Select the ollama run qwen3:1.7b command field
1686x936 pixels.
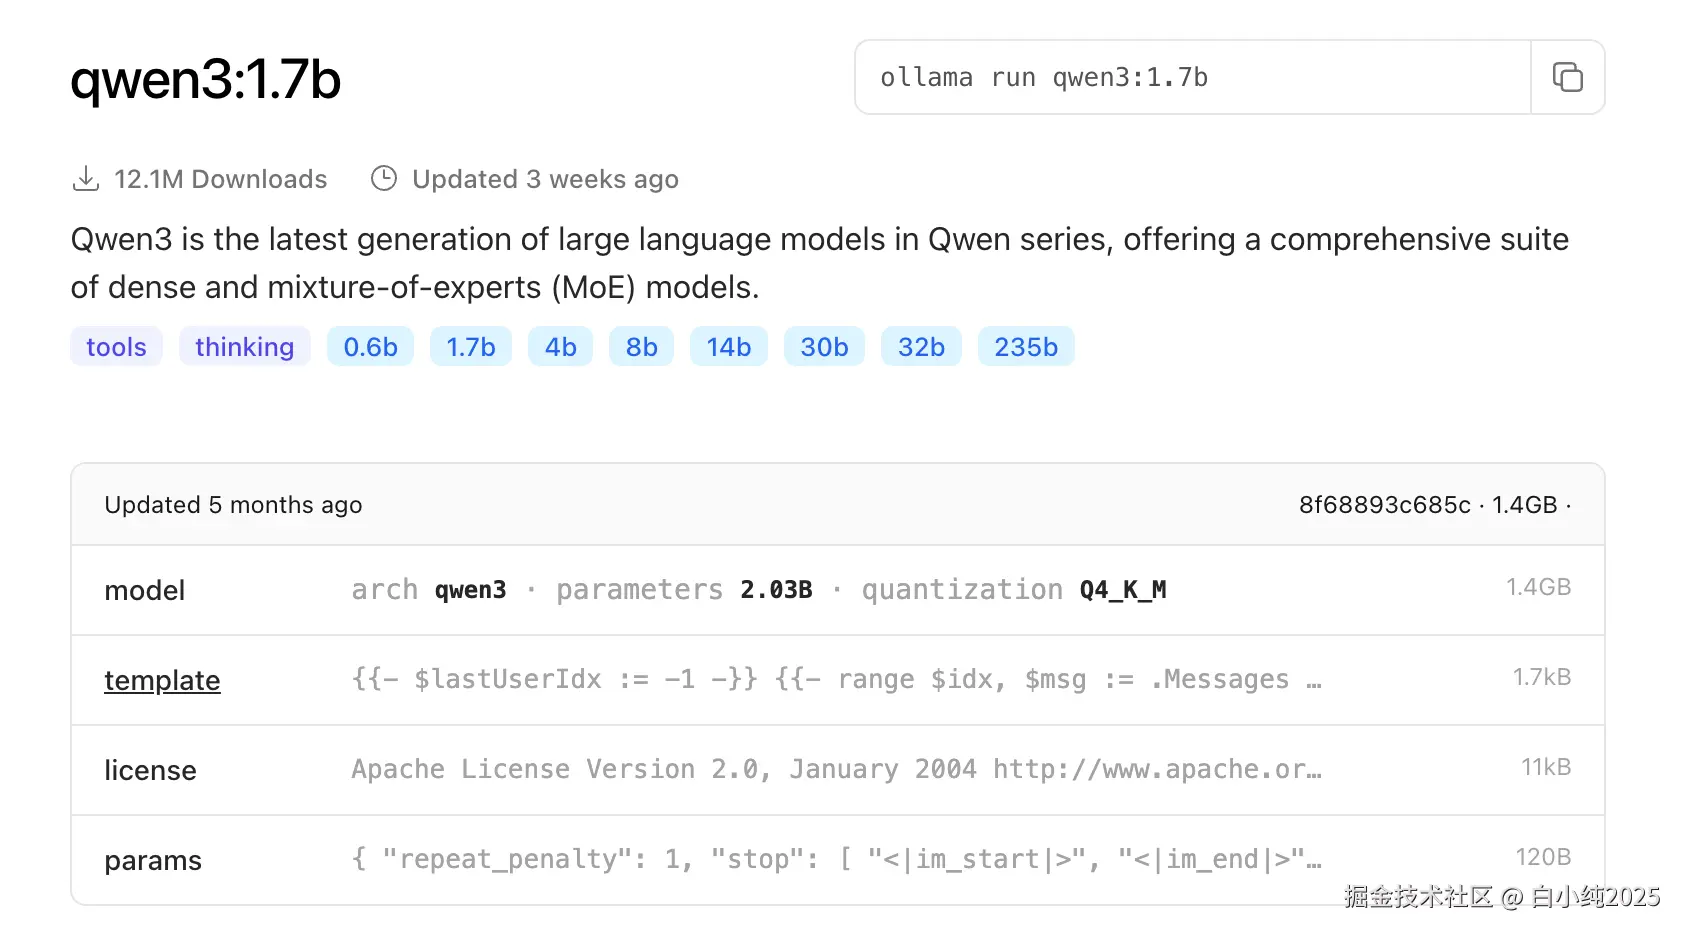point(1193,77)
